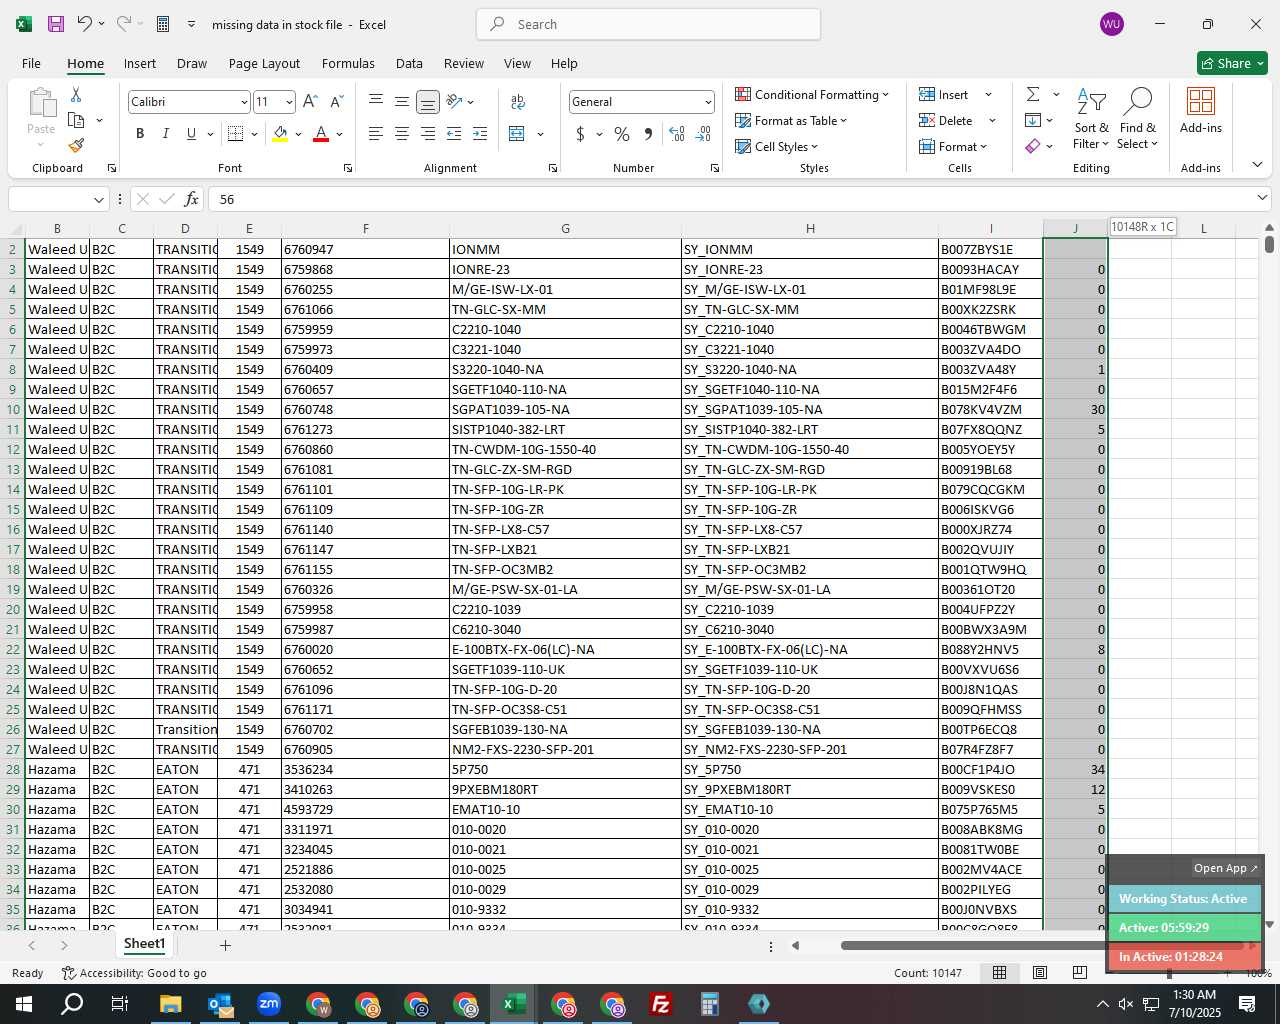The height and width of the screenshot is (1024, 1280).
Task: Click the Cut scissors icon
Action: click(x=76, y=94)
